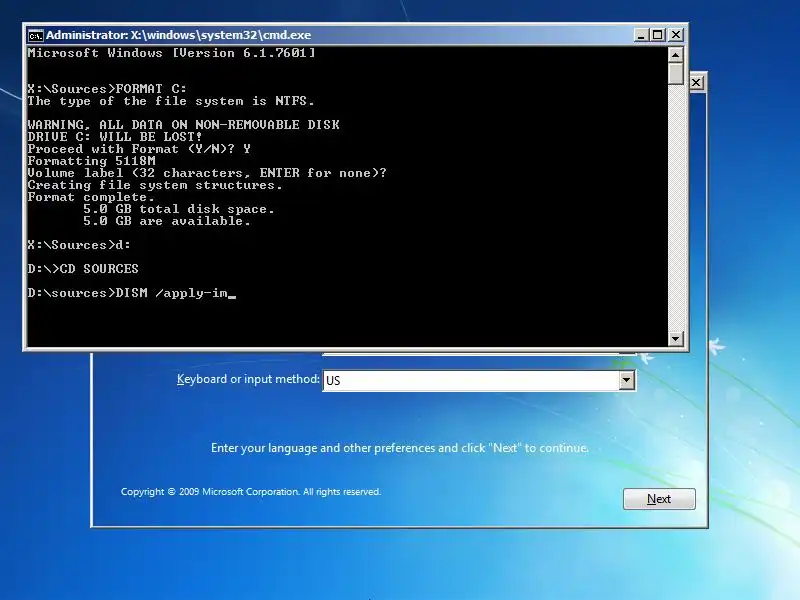Click 'Microsoft Windows [Version 6.1.7601]' line
Screen dimensions: 800x600
click(x=171, y=53)
